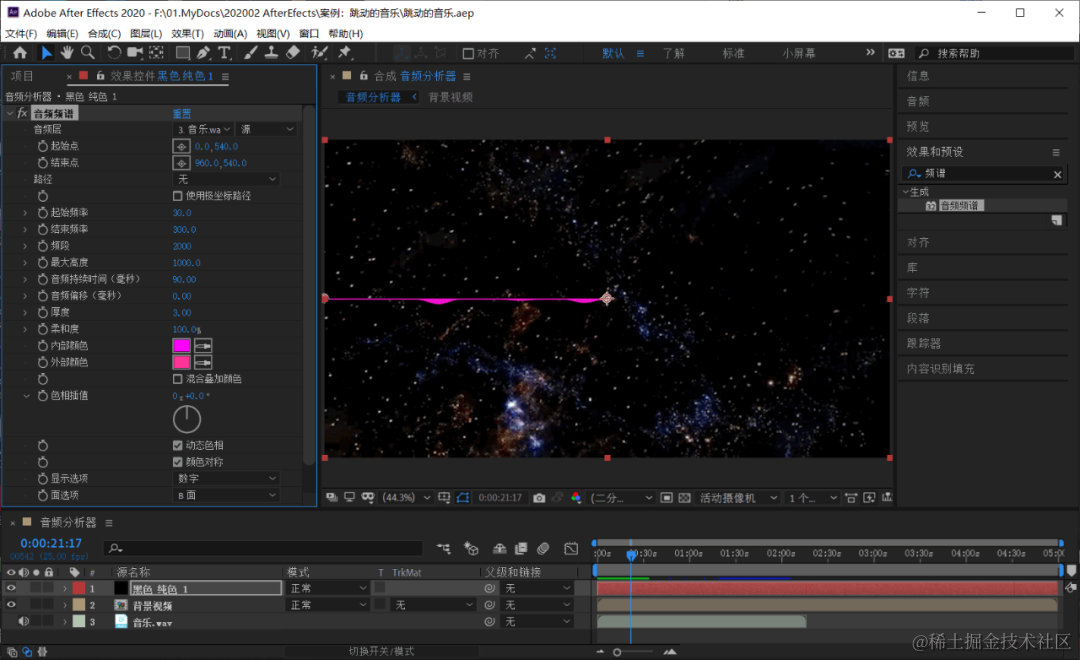Switch to the 项目 panel tab
The image size is (1080, 660).
coord(22,76)
